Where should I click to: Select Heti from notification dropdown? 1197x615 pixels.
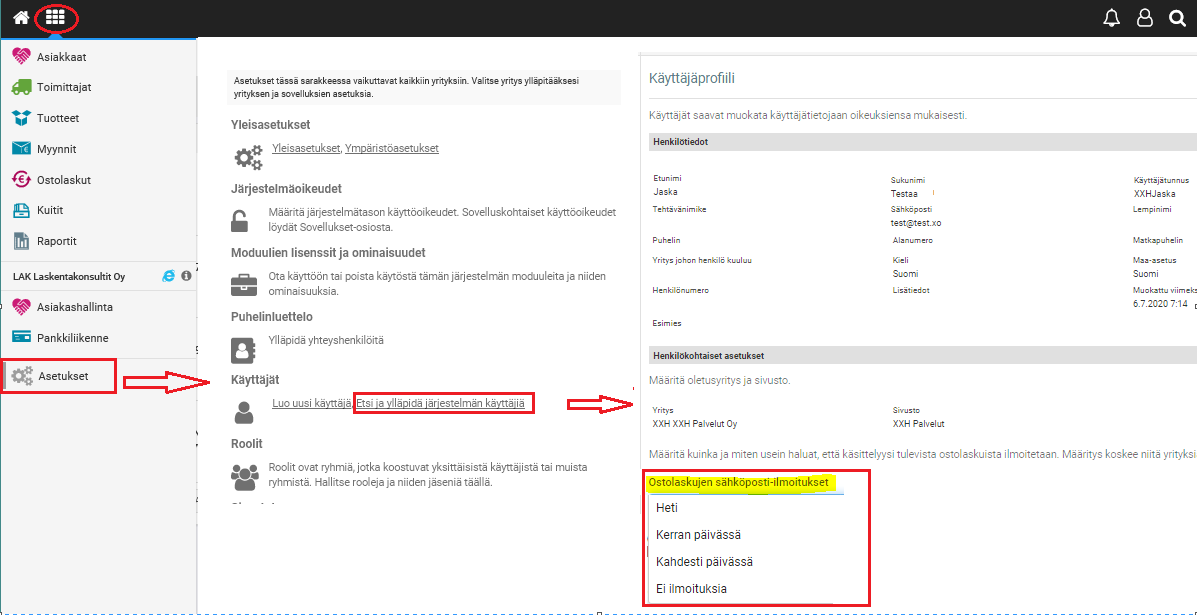pyautogui.click(x=667, y=508)
